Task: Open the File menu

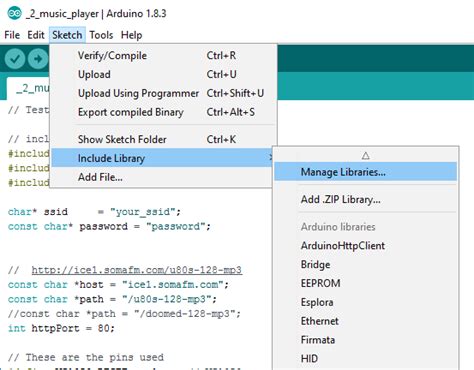Action: tap(12, 35)
